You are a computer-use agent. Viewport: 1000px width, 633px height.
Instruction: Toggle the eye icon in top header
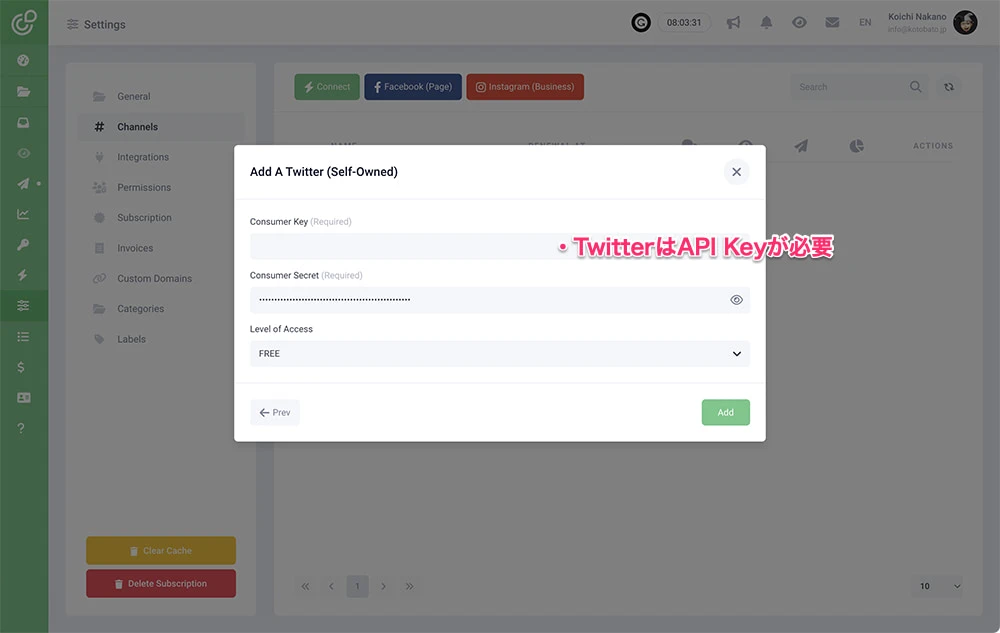pyautogui.click(x=799, y=22)
